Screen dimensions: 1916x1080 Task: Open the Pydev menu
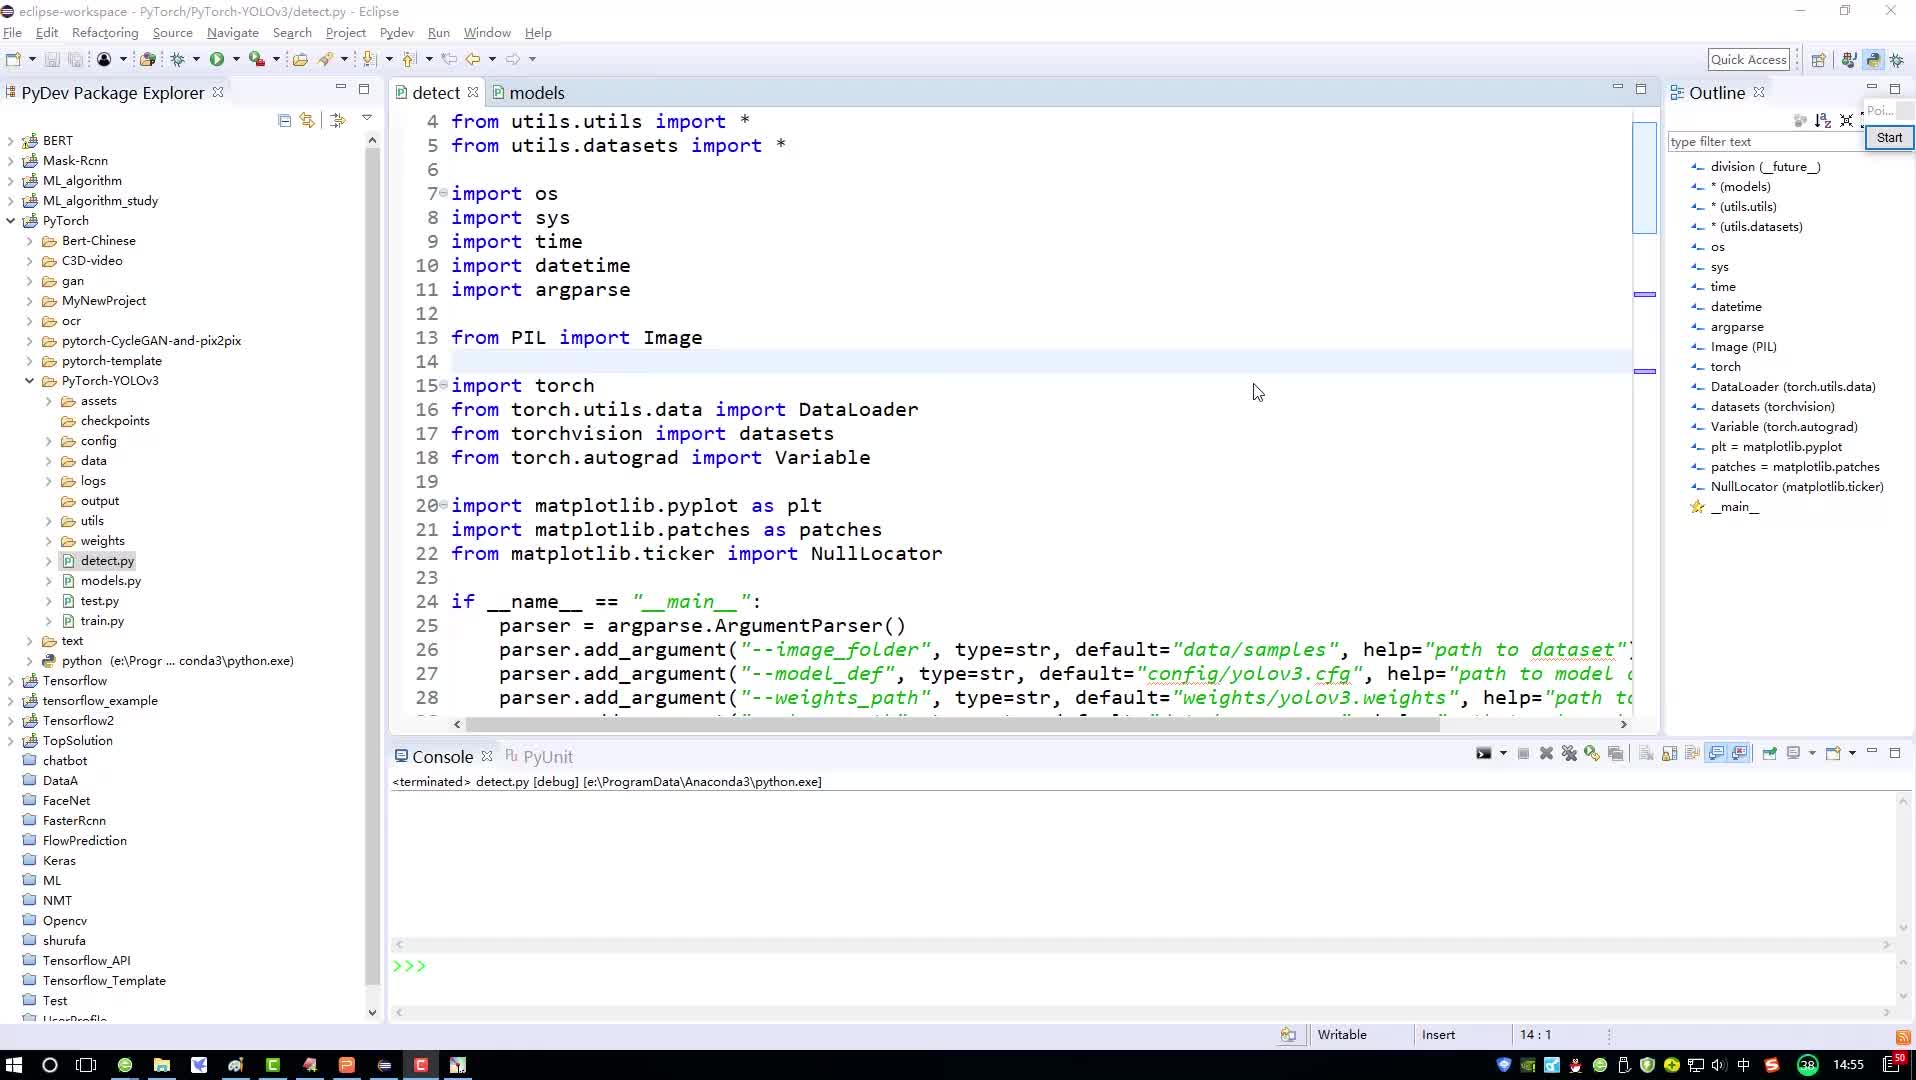tap(396, 33)
